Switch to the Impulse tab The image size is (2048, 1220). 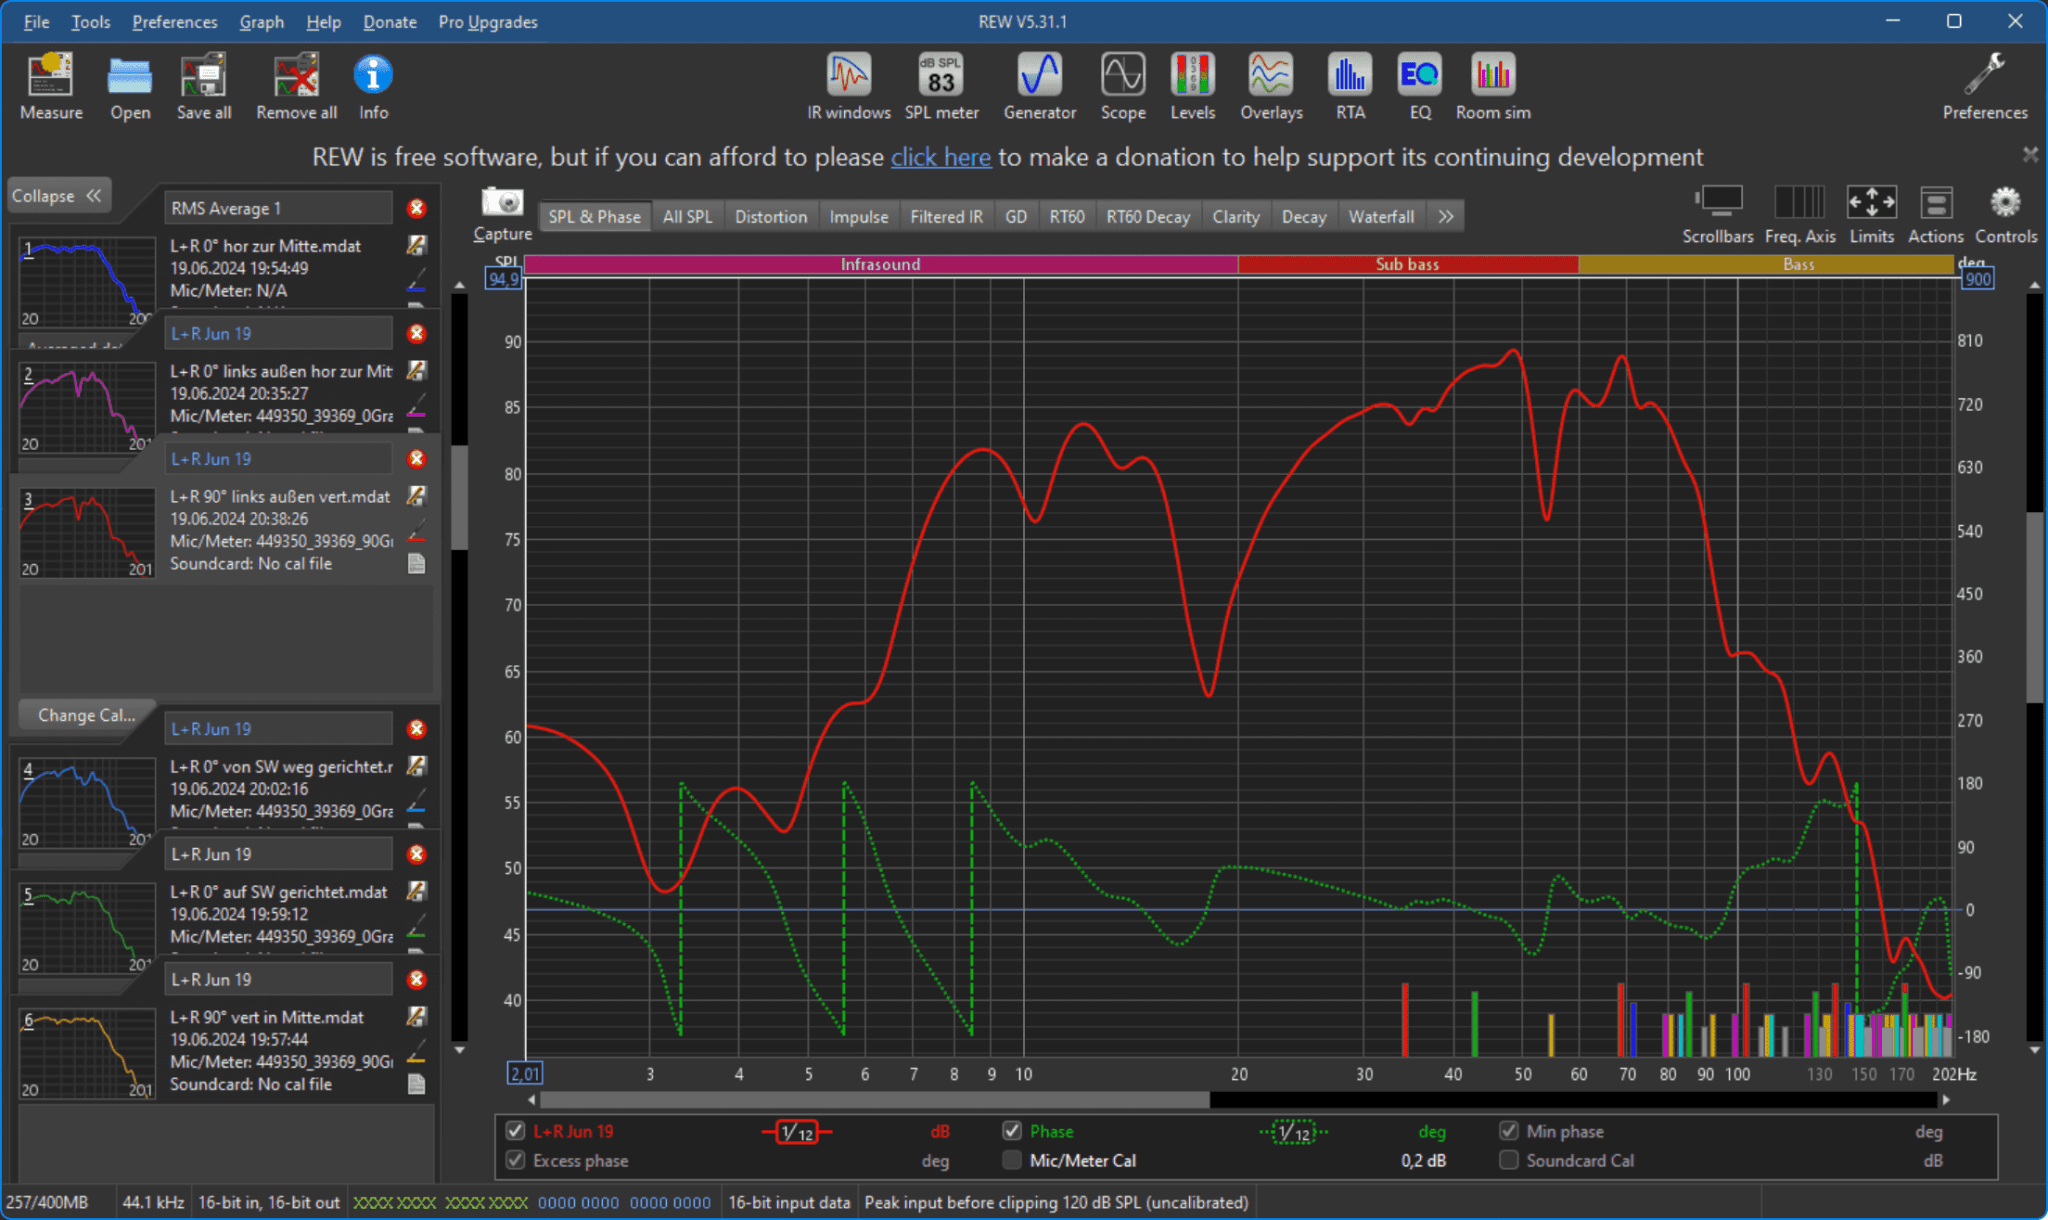pyautogui.click(x=858, y=216)
